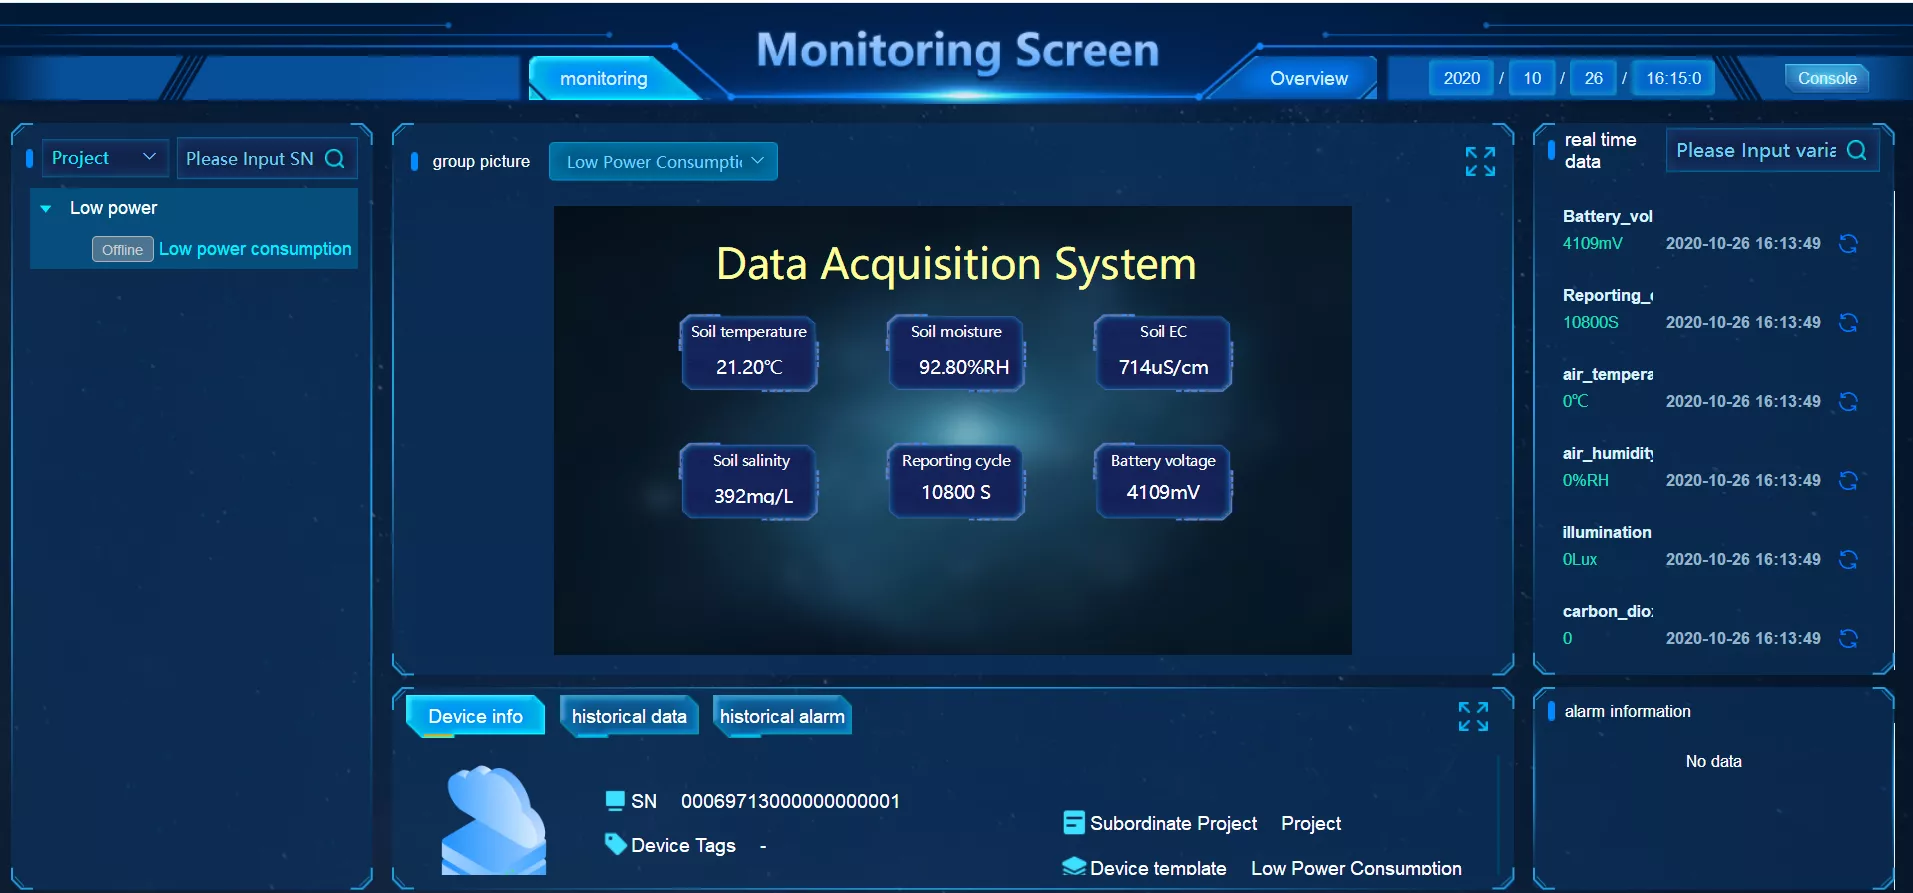The height and width of the screenshot is (893, 1913).
Task: Refresh the air_temperature reading
Action: point(1848,401)
